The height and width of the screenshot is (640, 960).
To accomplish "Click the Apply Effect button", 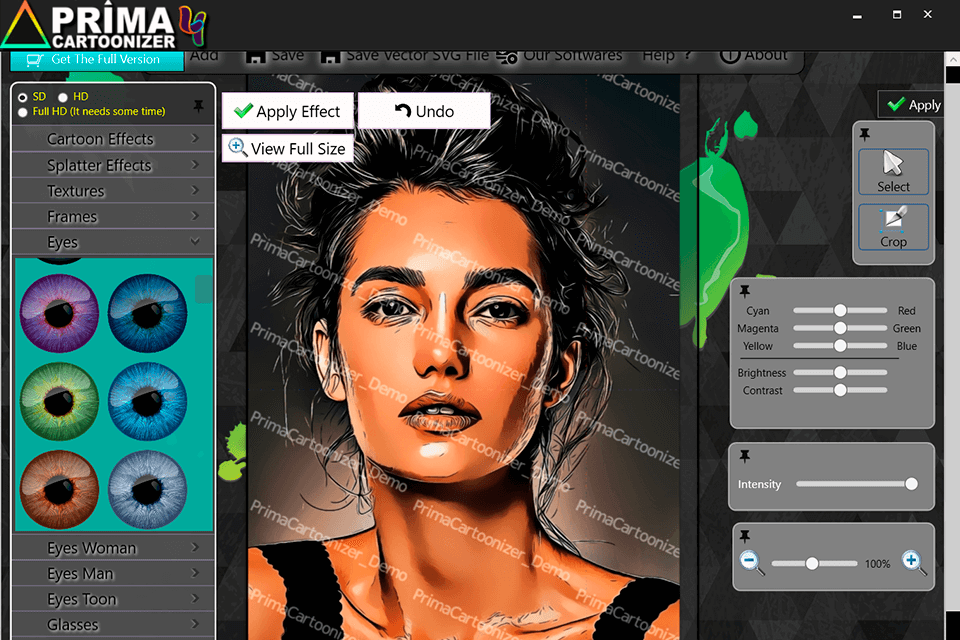I will [x=287, y=111].
